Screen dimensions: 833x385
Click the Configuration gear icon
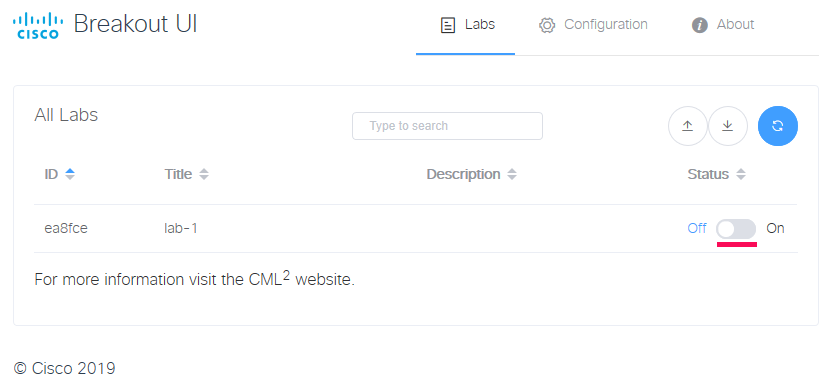[x=547, y=25]
